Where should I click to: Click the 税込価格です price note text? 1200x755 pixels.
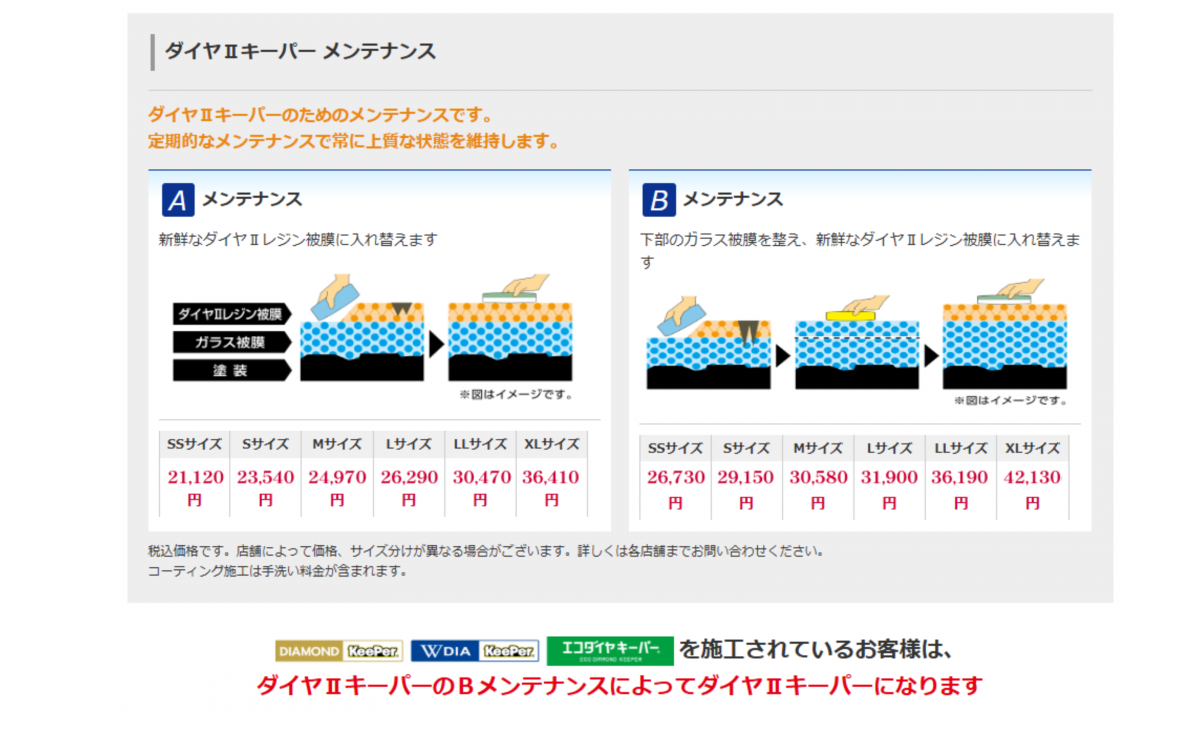485,551
